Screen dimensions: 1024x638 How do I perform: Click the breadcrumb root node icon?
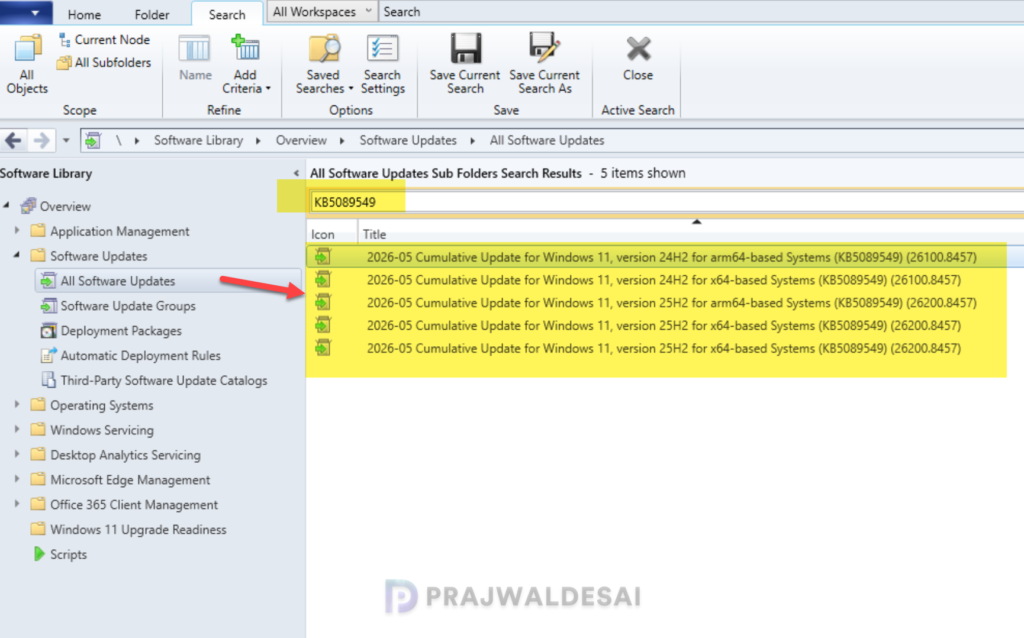tap(93, 140)
